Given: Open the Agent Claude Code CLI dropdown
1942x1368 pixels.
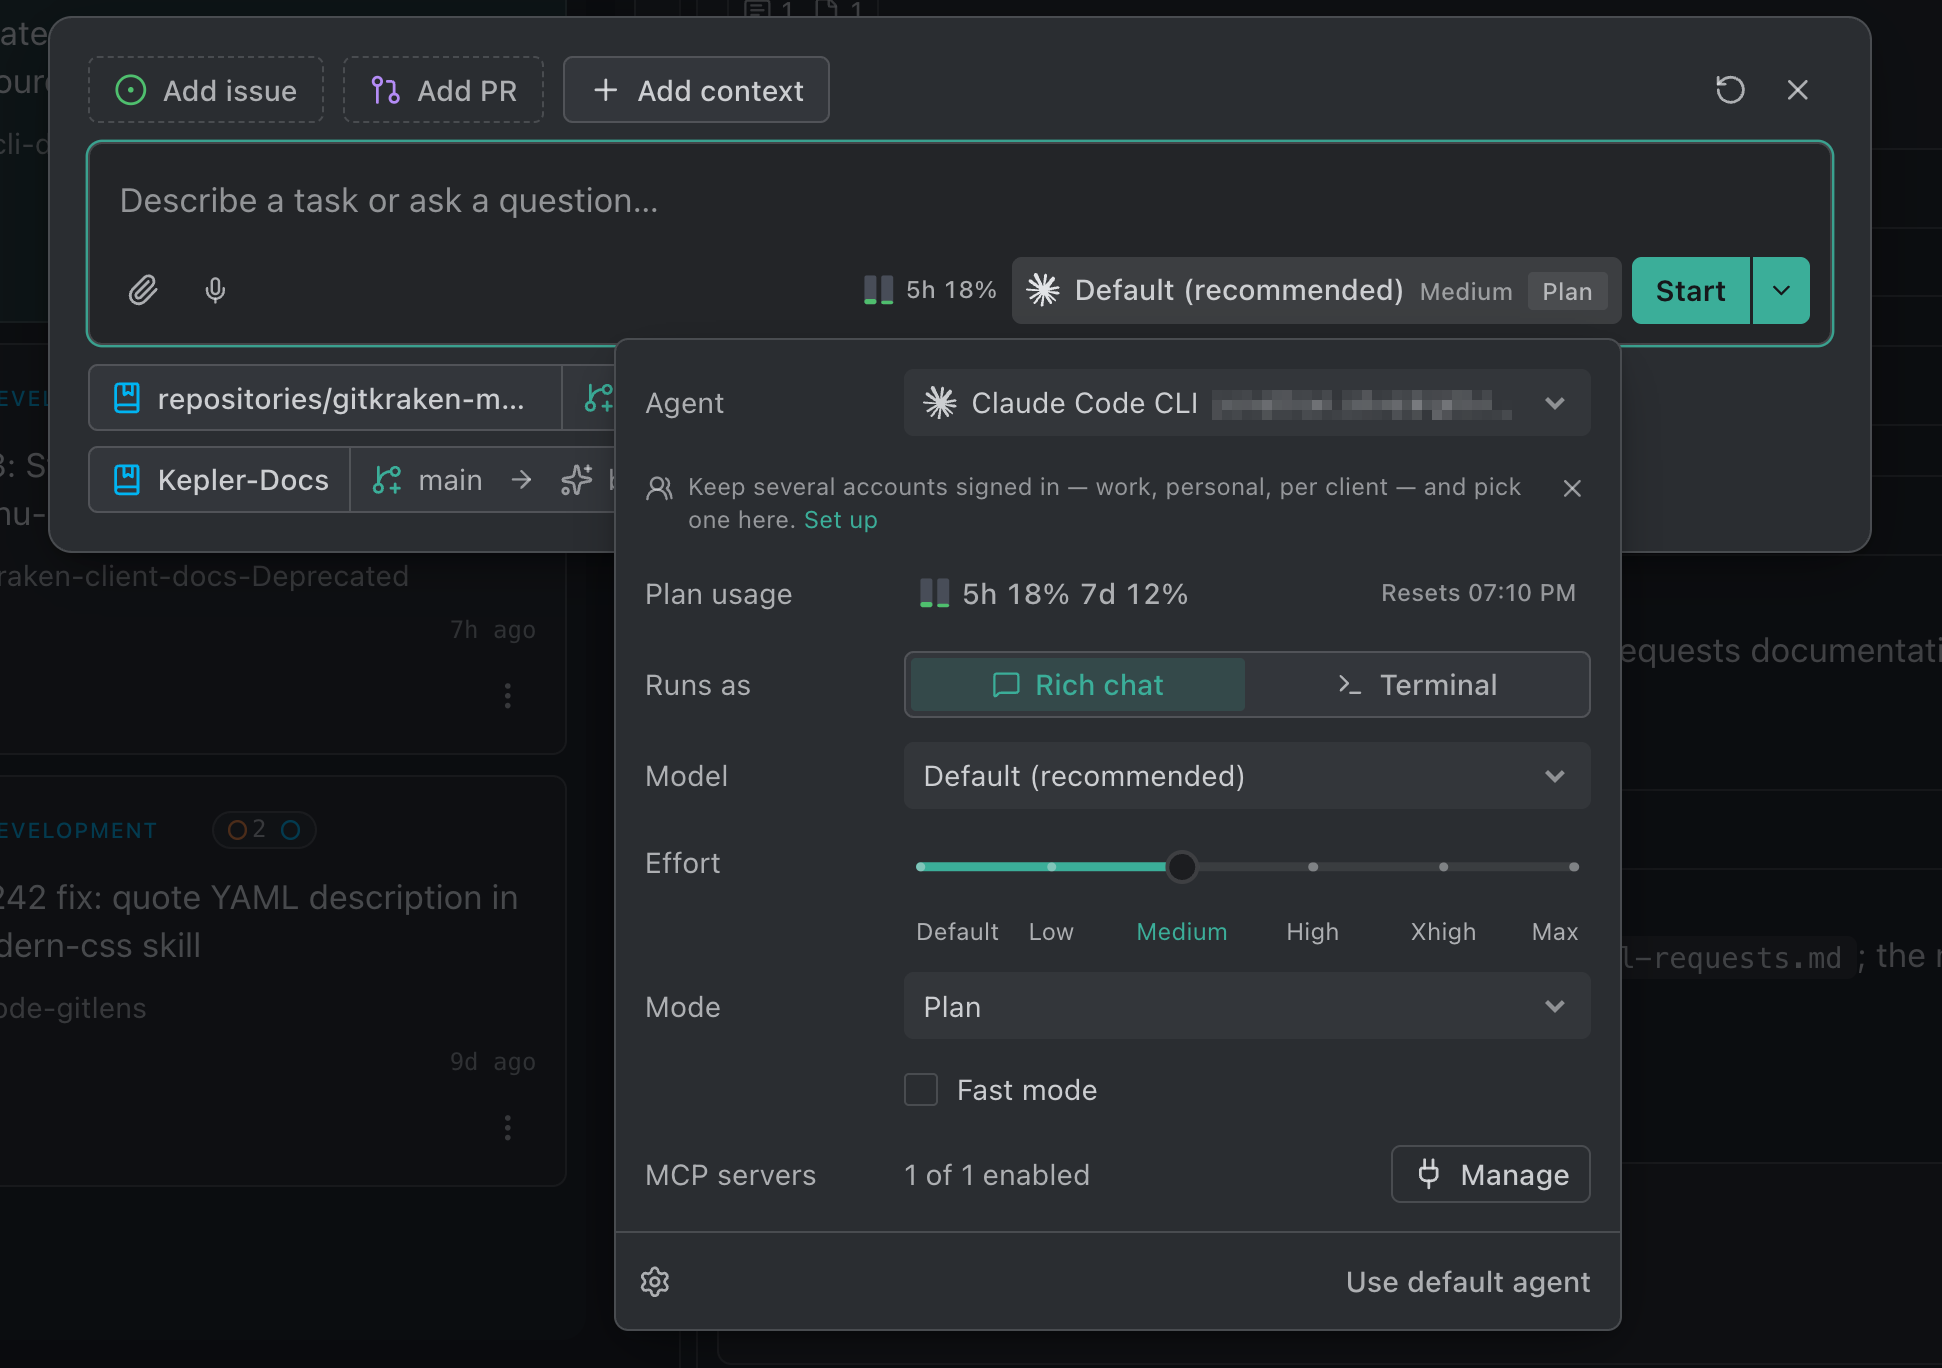Looking at the screenshot, I should (1247, 403).
